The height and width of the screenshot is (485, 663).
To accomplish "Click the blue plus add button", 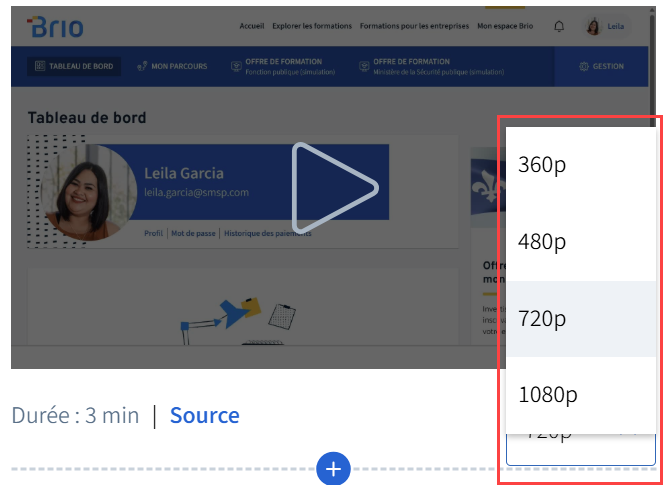I will click(333, 468).
